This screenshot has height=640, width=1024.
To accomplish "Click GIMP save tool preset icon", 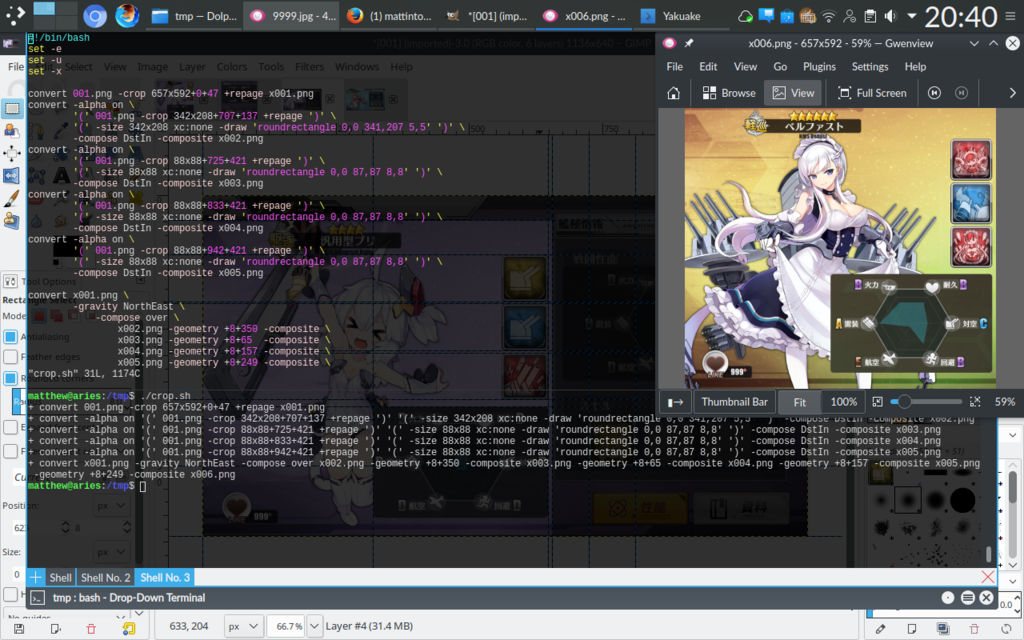I will click(19, 629).
